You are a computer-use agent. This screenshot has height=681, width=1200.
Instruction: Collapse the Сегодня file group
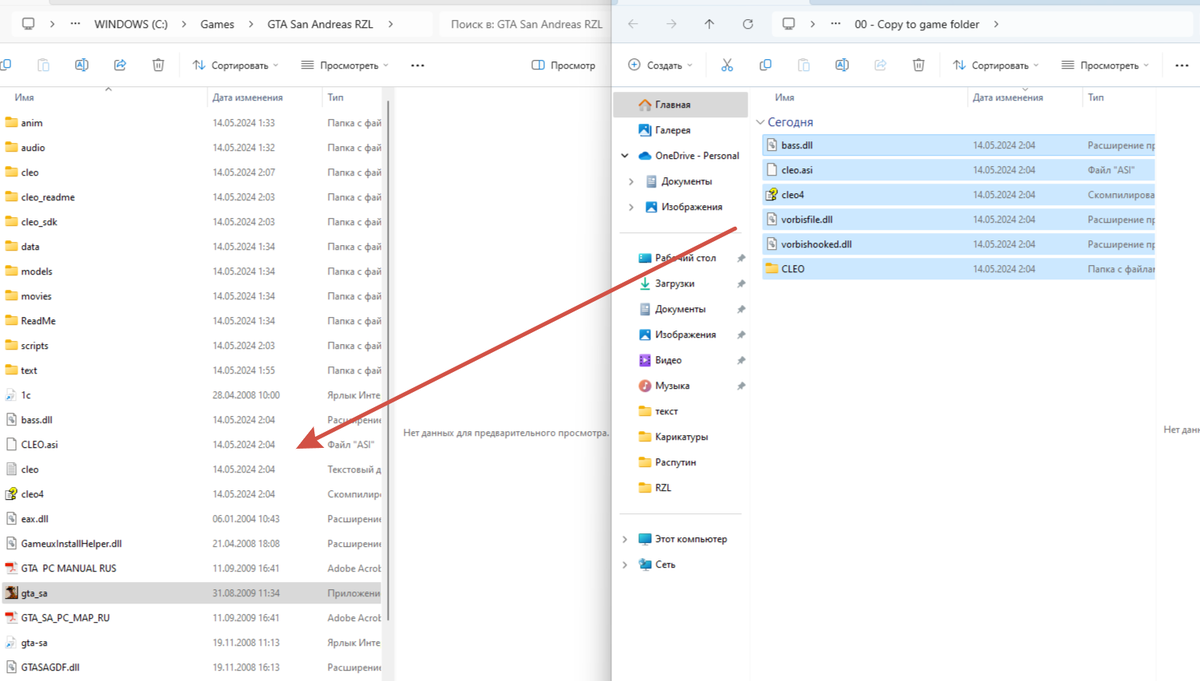[761, 122]
